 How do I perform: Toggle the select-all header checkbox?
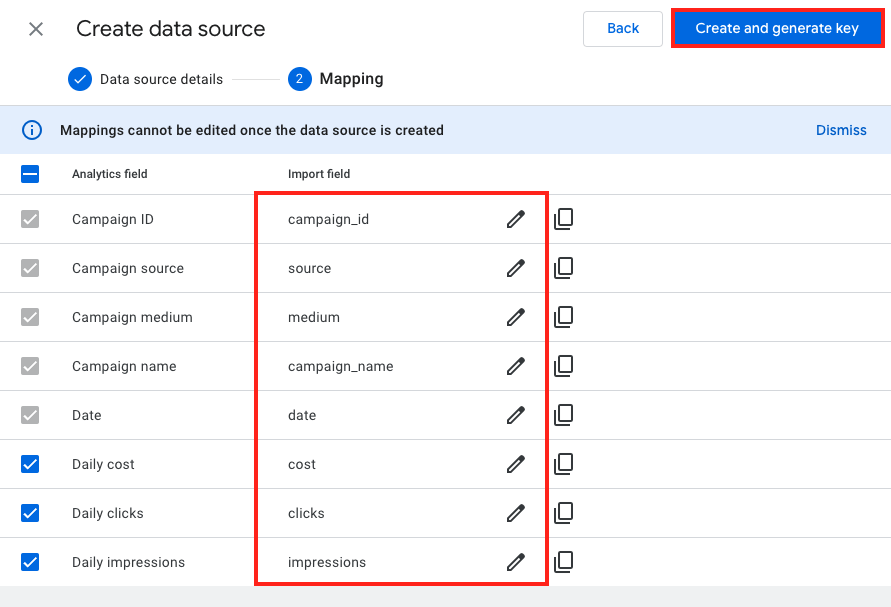tap(30, 174)
